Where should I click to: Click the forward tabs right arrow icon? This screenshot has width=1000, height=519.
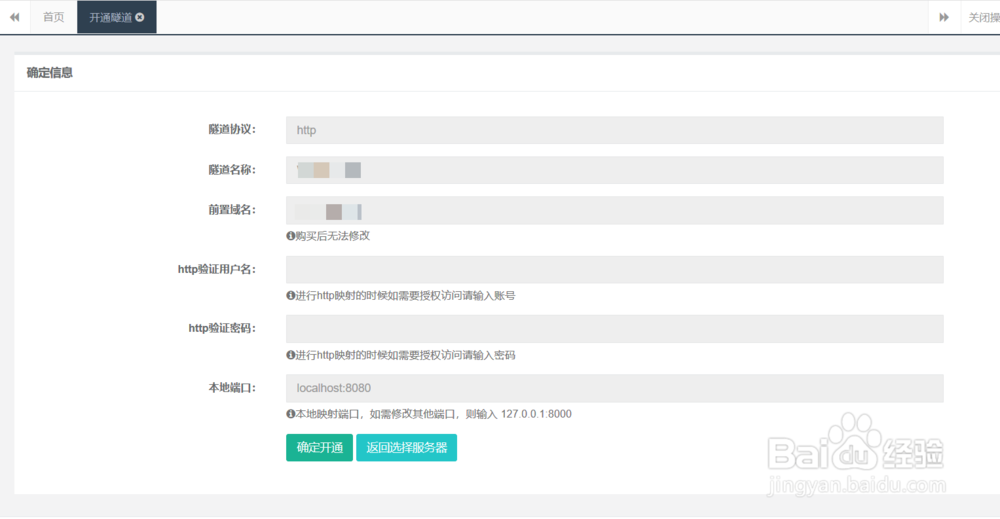944,17
